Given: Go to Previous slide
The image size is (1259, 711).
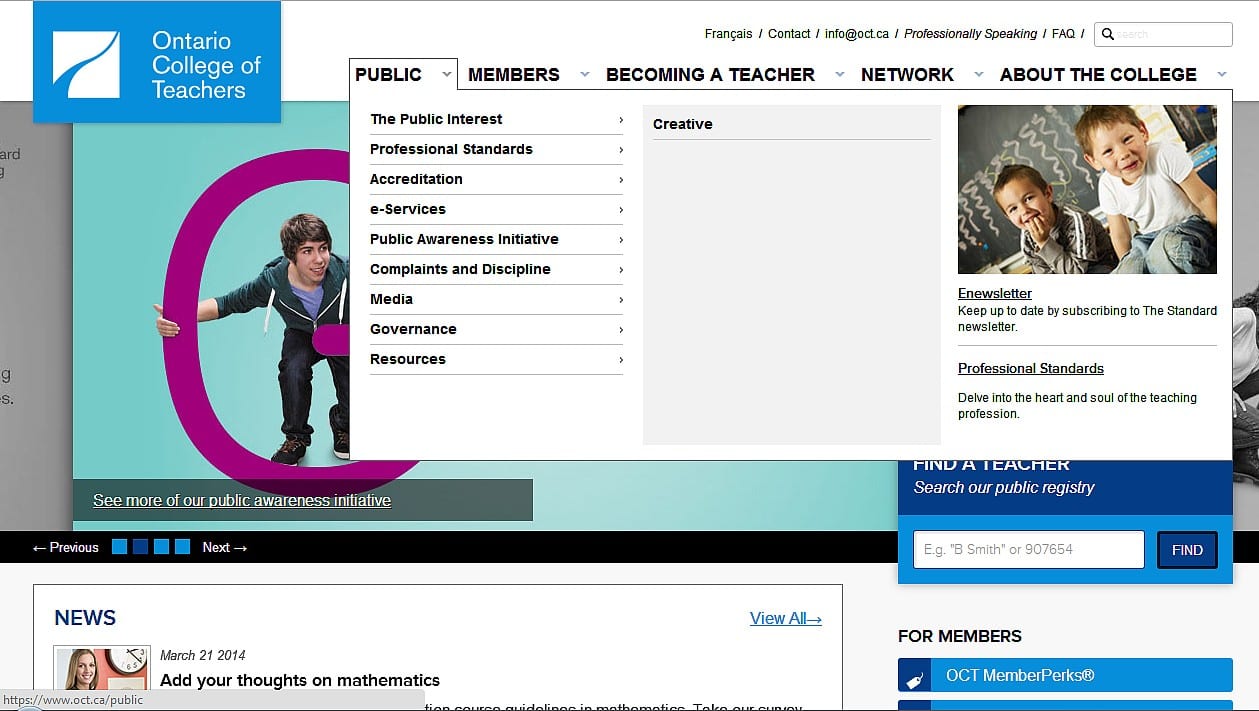Looking at the screenshot, I should pos(66,547).
